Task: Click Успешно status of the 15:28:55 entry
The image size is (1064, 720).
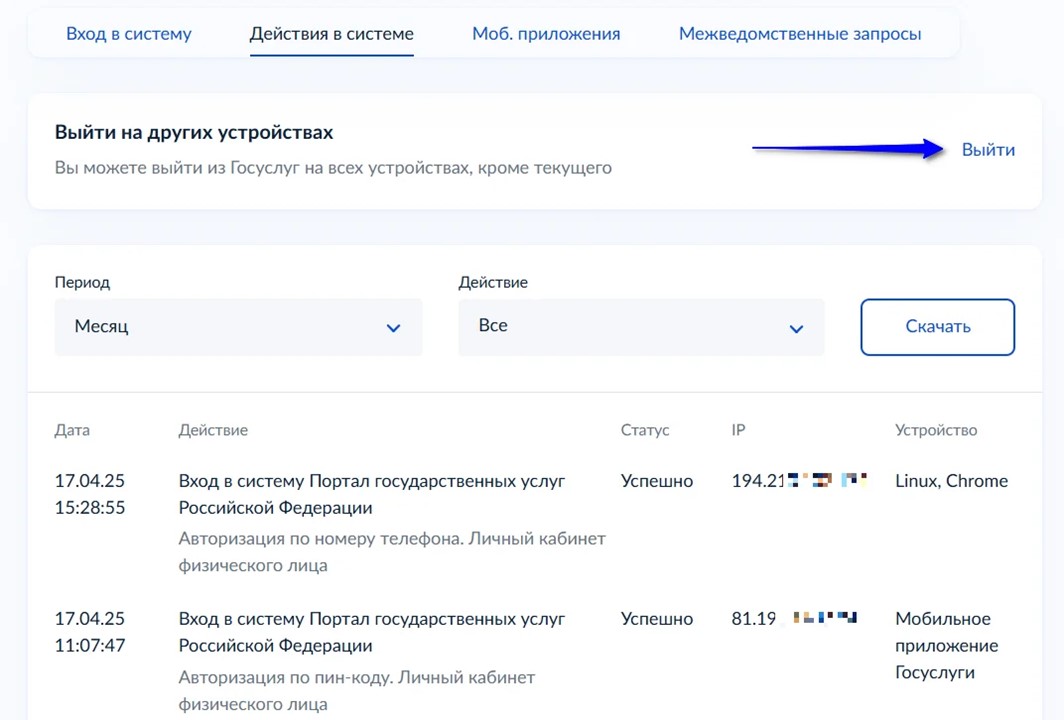Action: [657, 481]
